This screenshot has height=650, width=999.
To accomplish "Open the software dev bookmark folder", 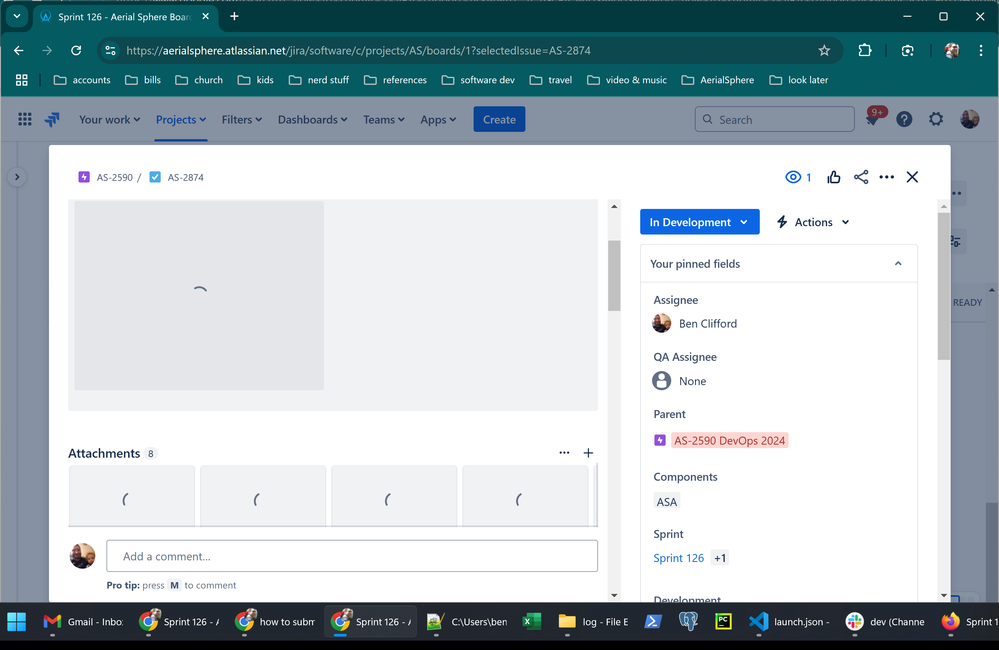I will tap(478, 80).
